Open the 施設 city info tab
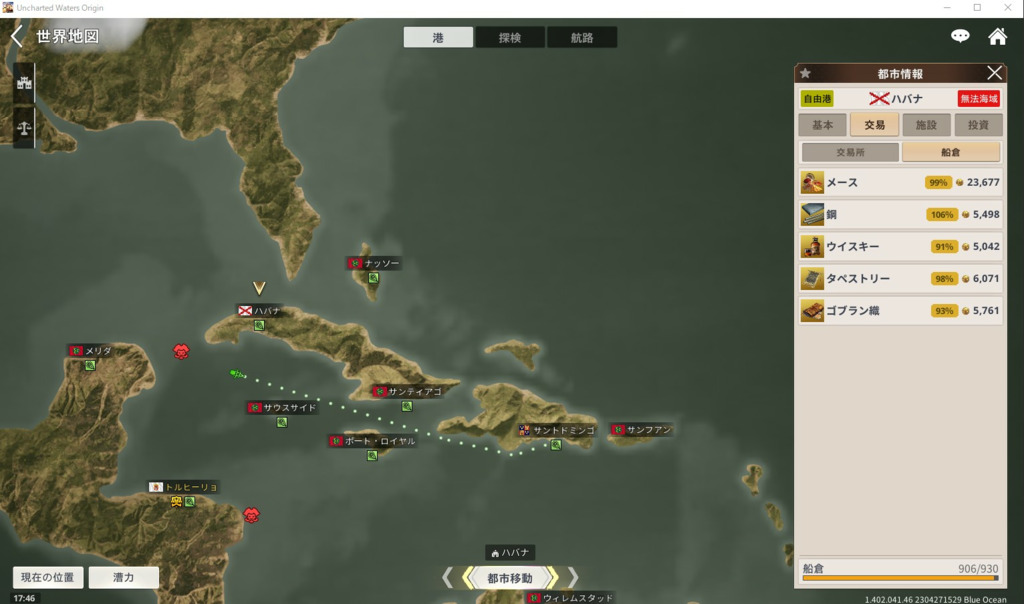Viewport: 1024px width, 604px height. tap(926, 125)
